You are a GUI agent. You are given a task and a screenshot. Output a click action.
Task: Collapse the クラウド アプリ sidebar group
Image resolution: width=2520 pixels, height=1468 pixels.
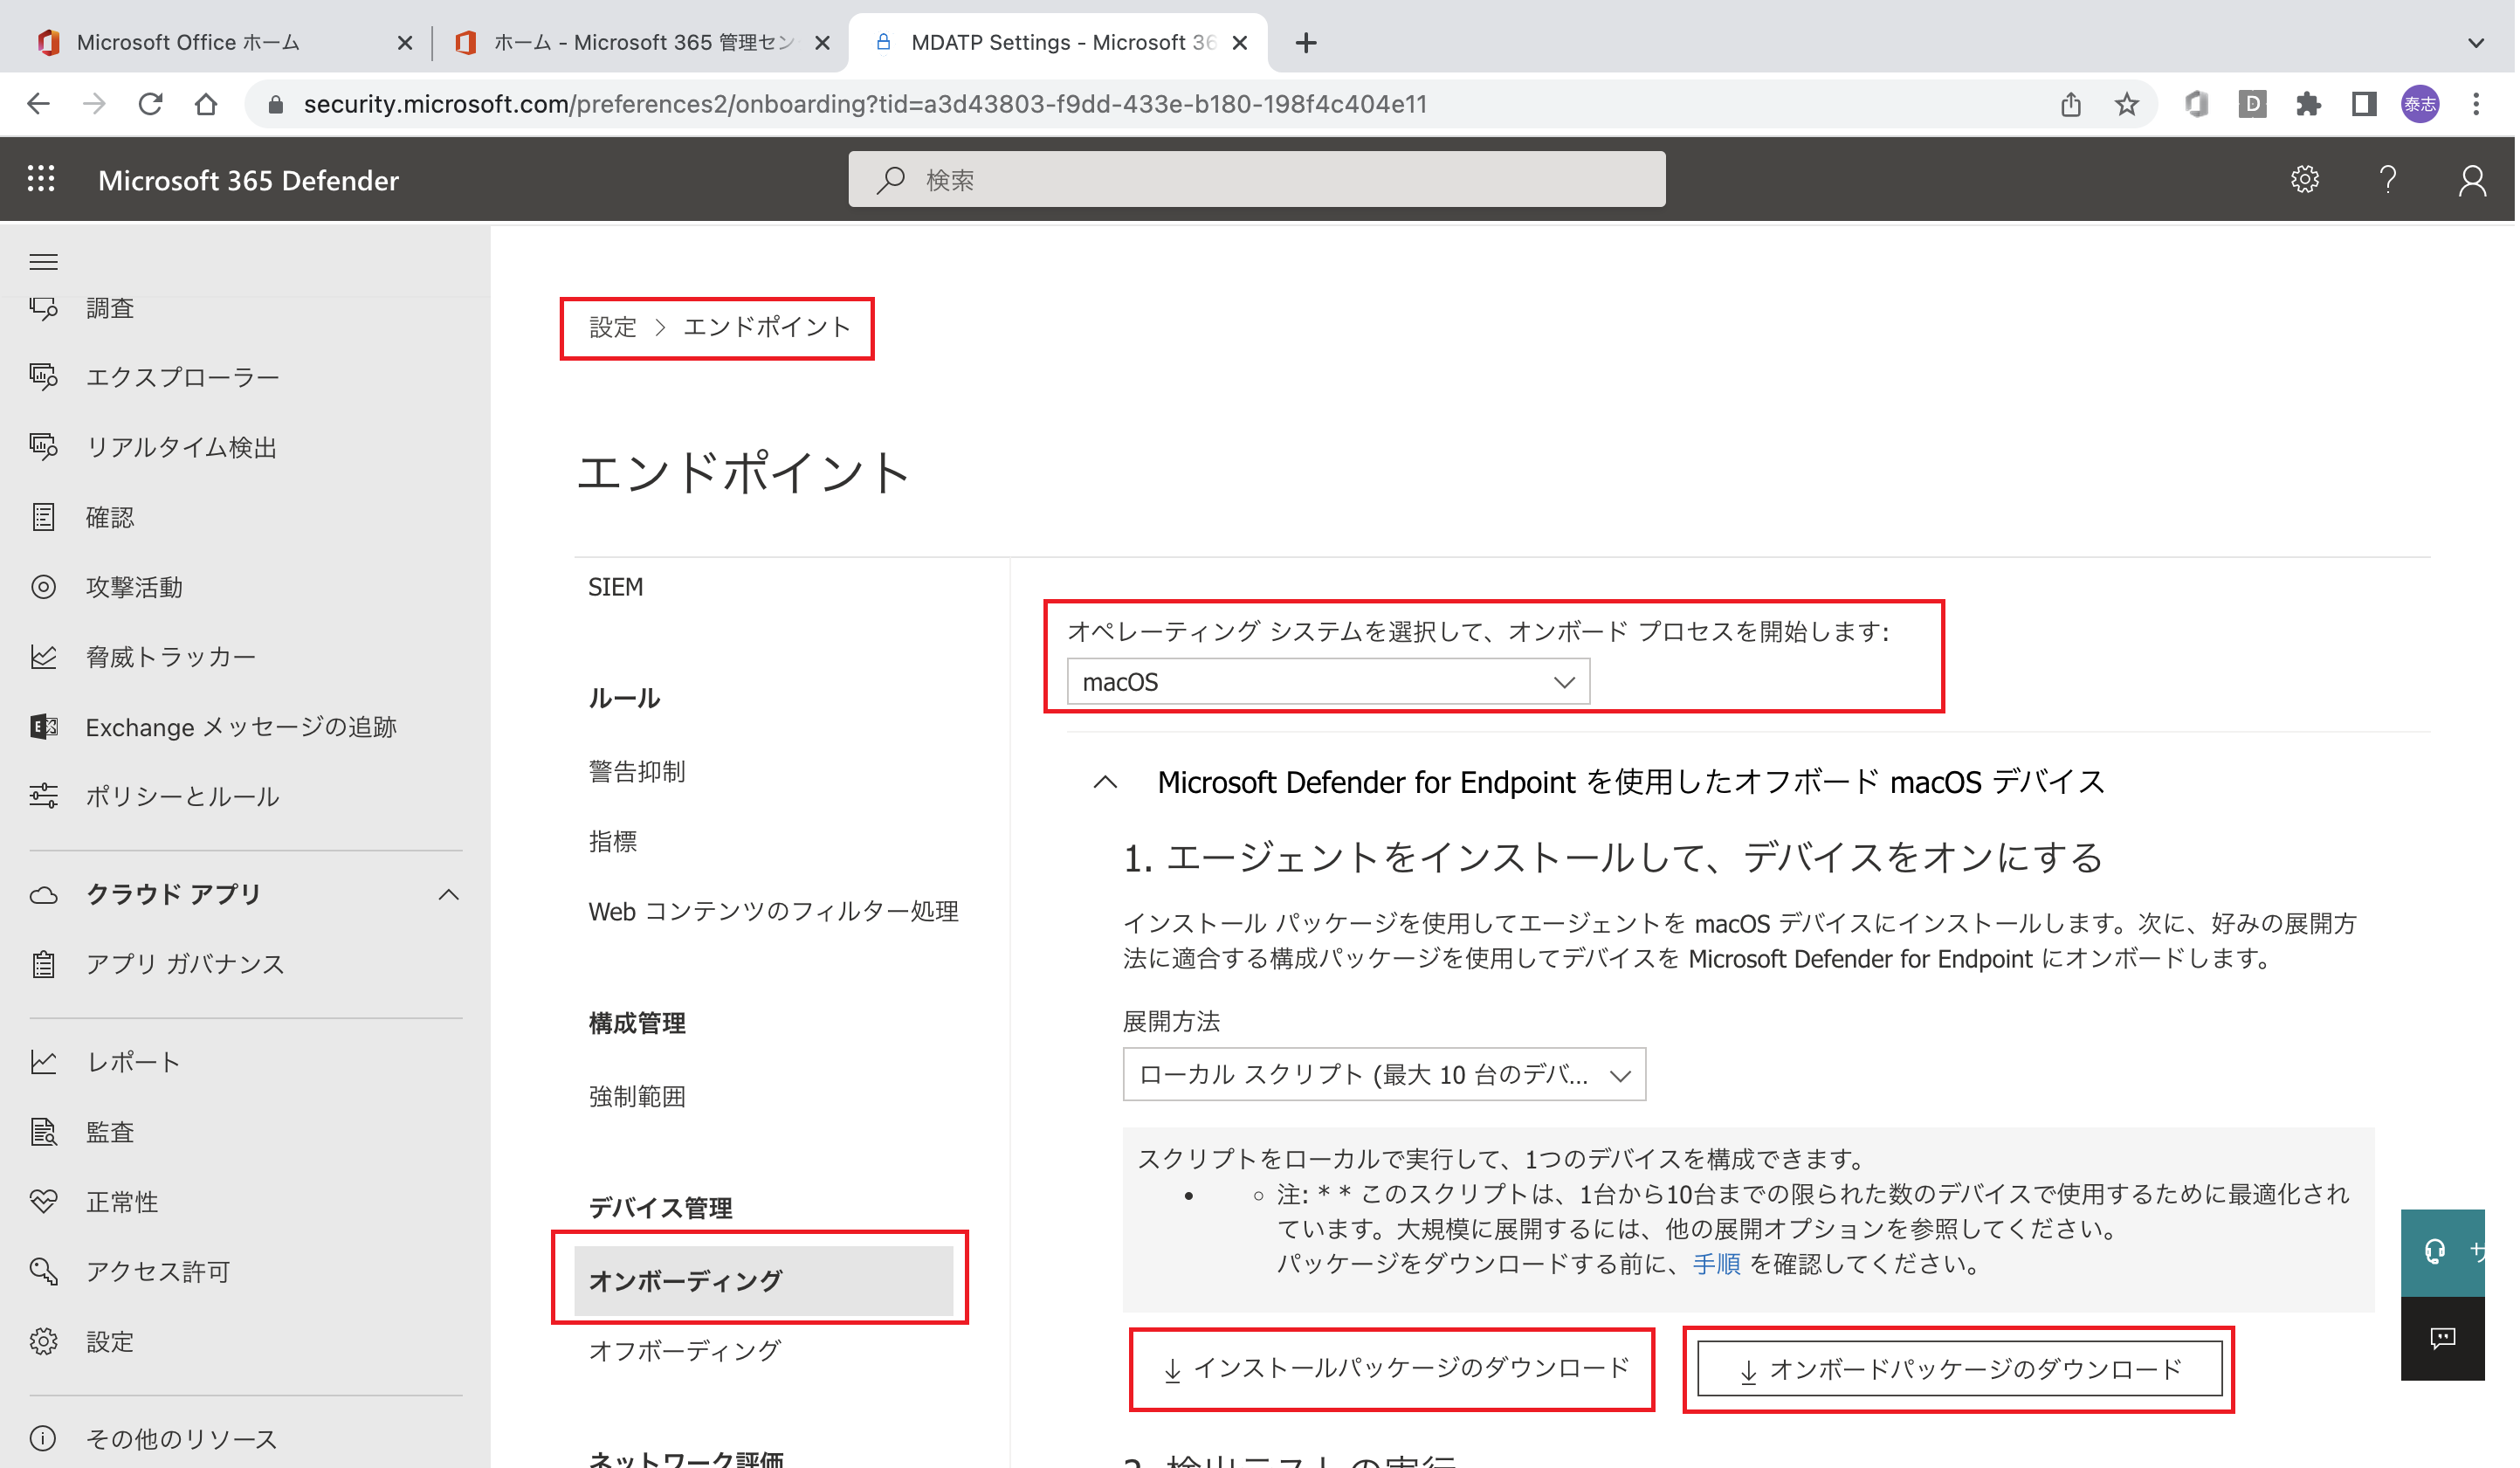pos(450,896)
